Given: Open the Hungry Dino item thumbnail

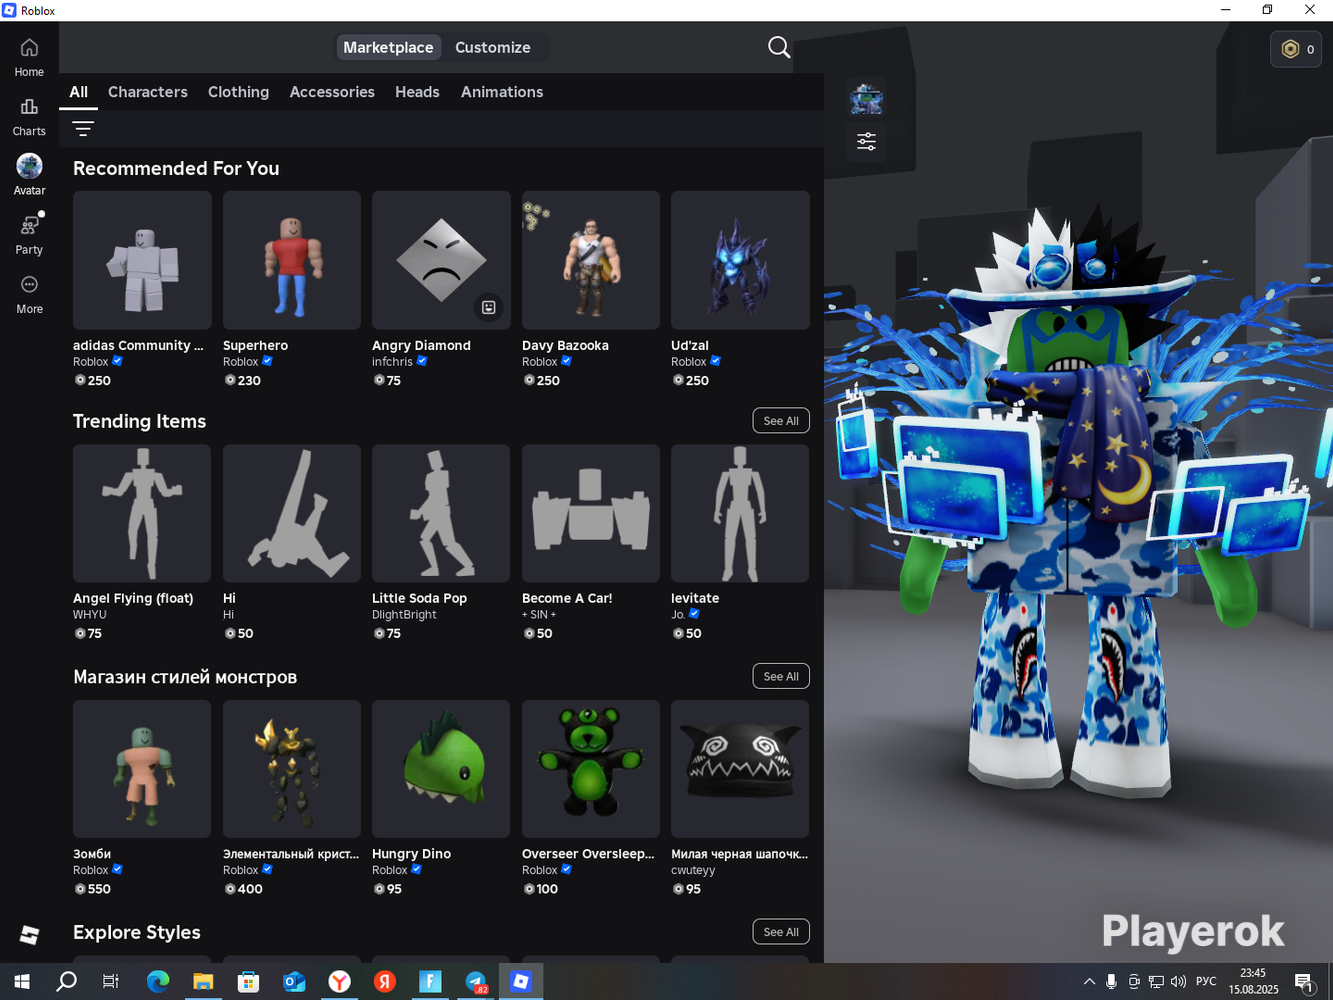Looking at the screenshot, I should coord(441,769).
